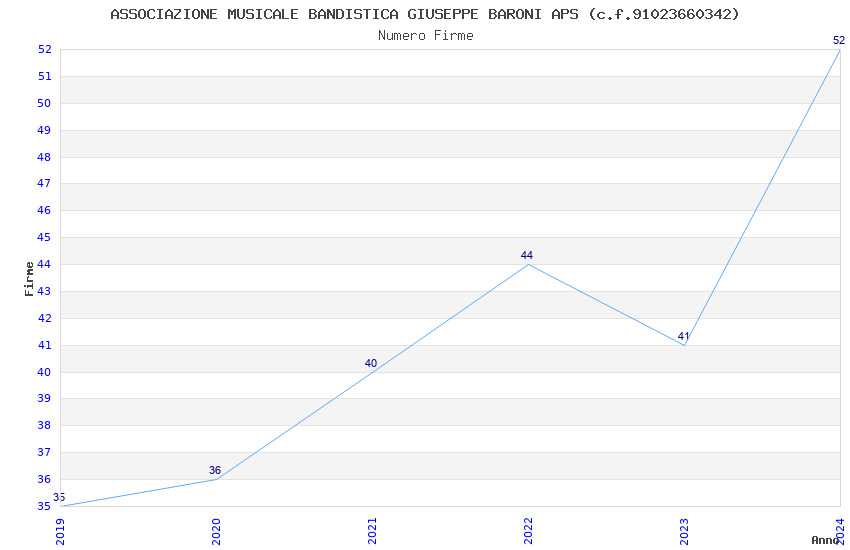This screenshot has height=550, width=850.
Task: Click y-axis tick label 50
Action: (44, 103)
